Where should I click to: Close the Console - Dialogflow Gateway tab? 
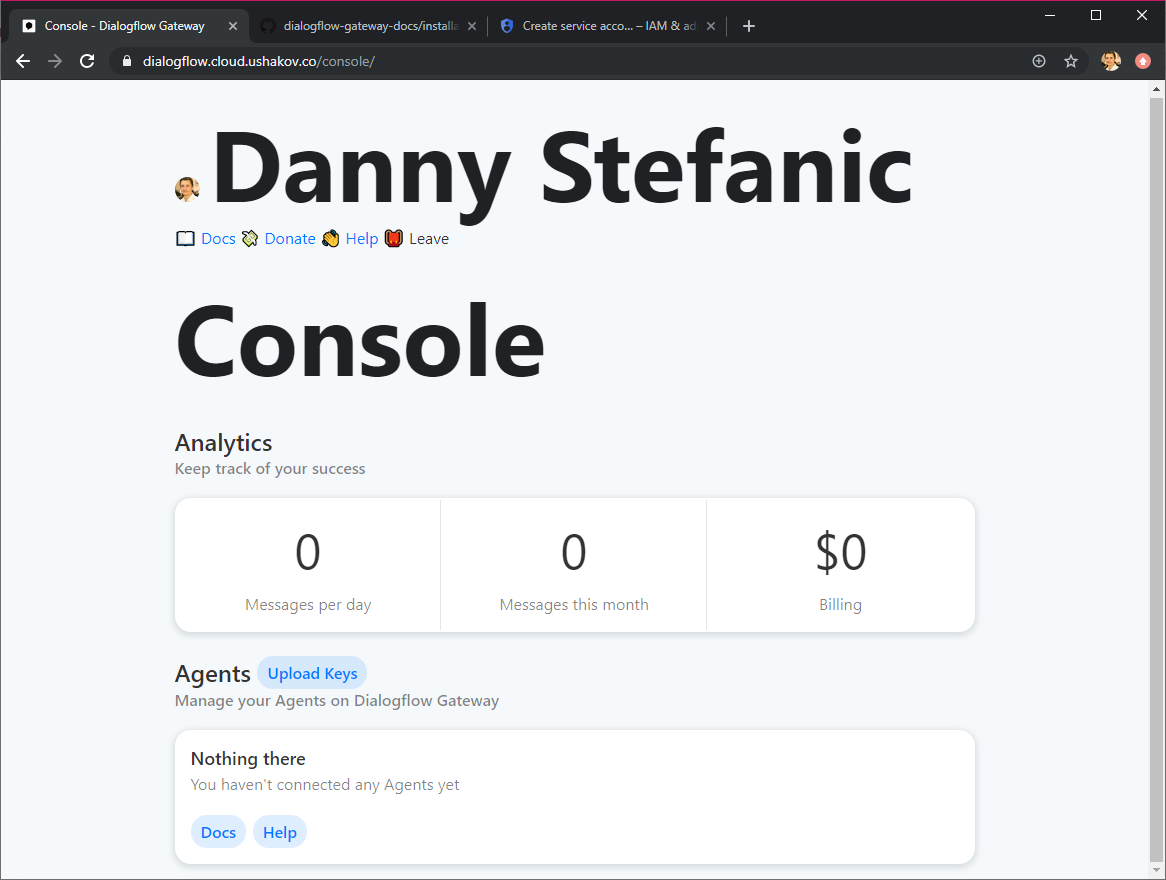[x=233, y=26]
